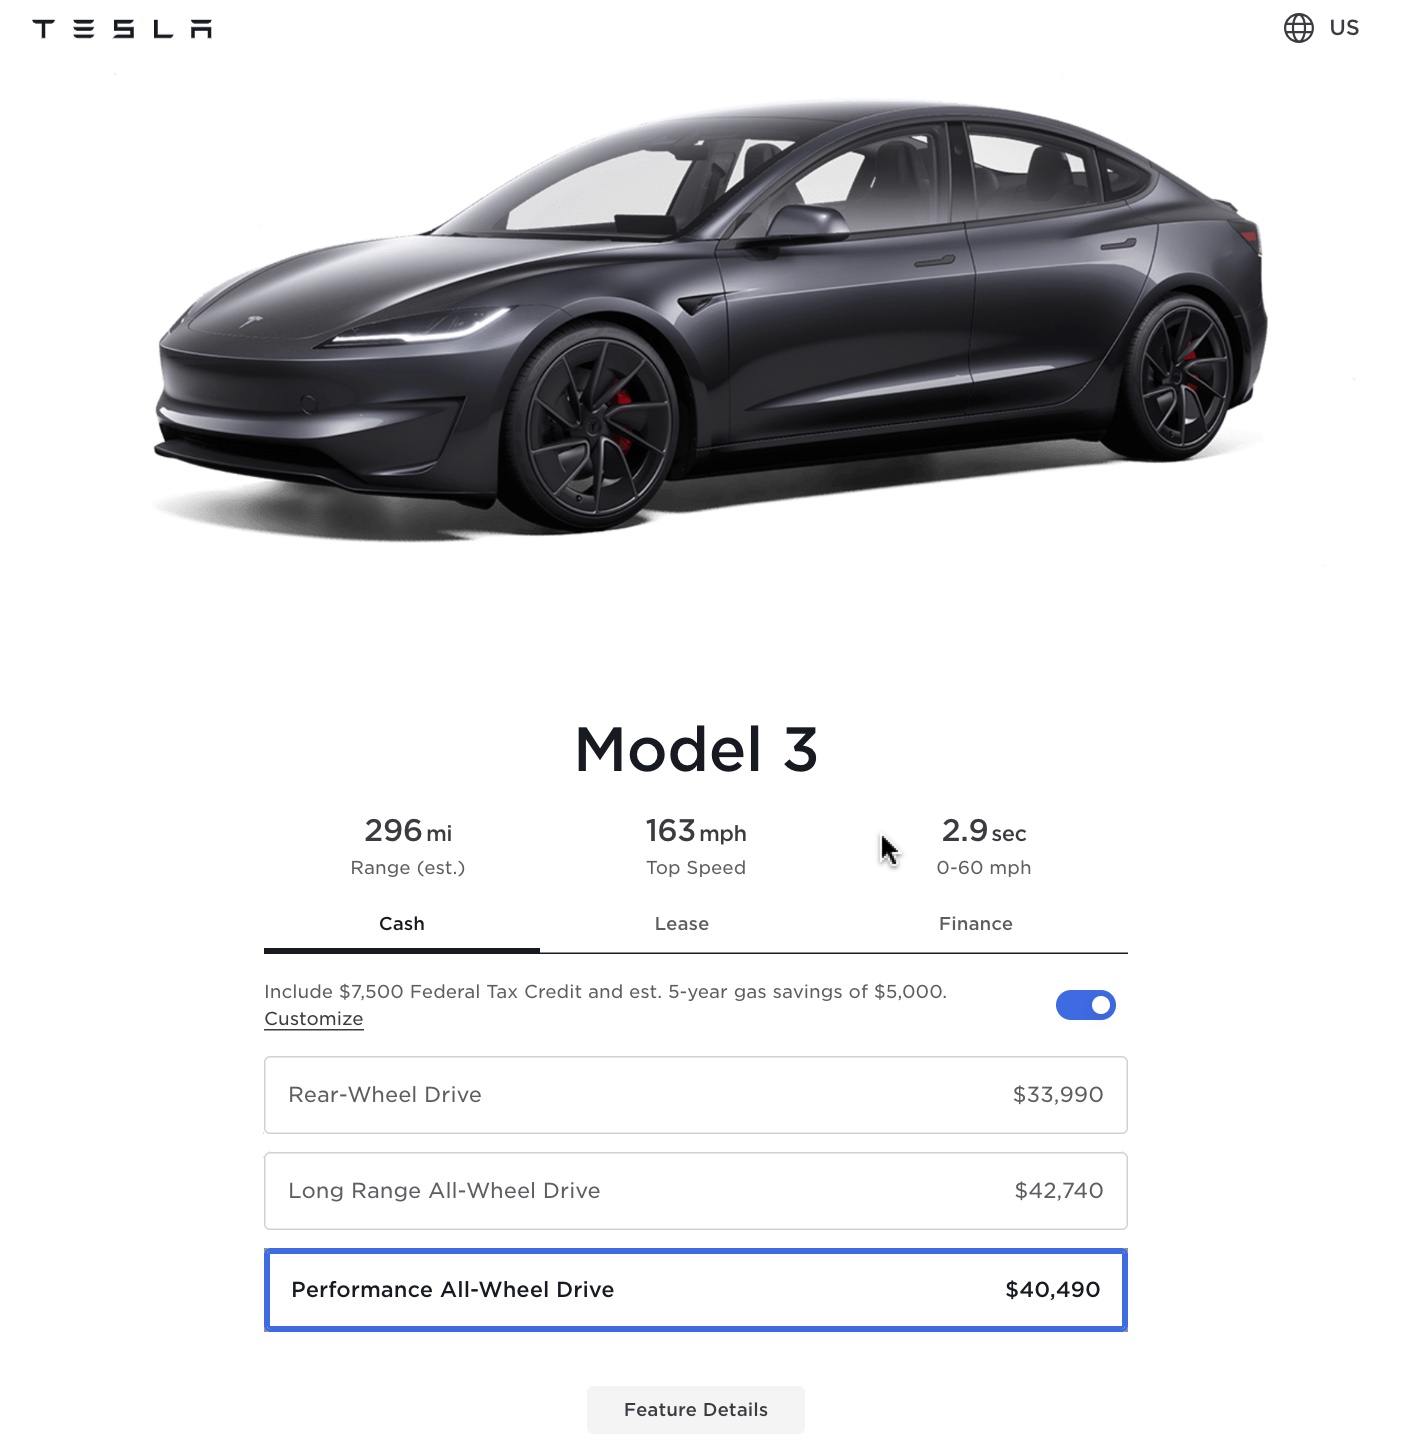
Task: Click the Model 3 heading
Action: pos(696,750)
